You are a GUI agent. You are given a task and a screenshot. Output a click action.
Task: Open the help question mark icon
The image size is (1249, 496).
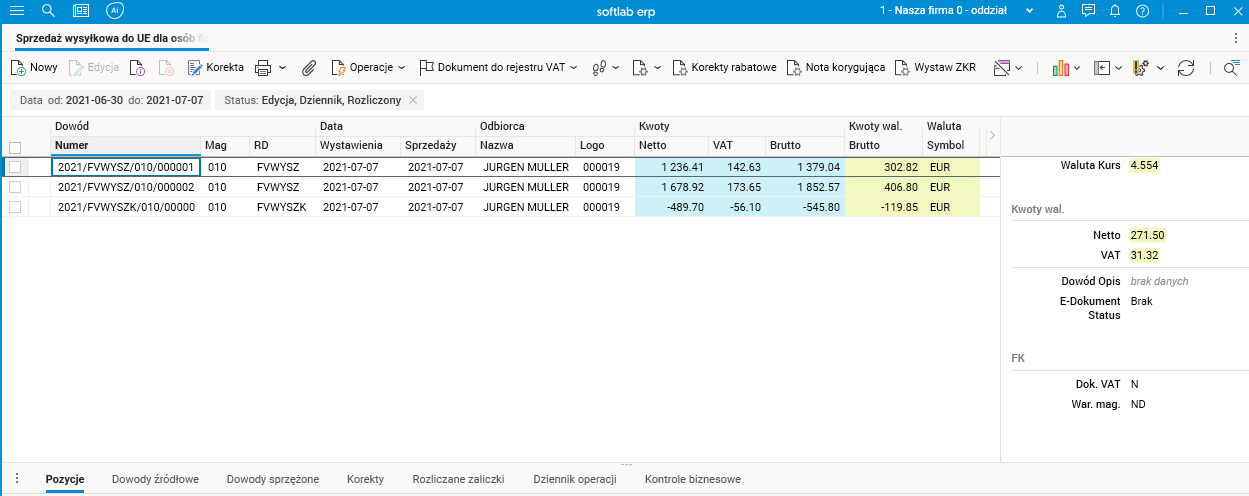pos(1142,11)
